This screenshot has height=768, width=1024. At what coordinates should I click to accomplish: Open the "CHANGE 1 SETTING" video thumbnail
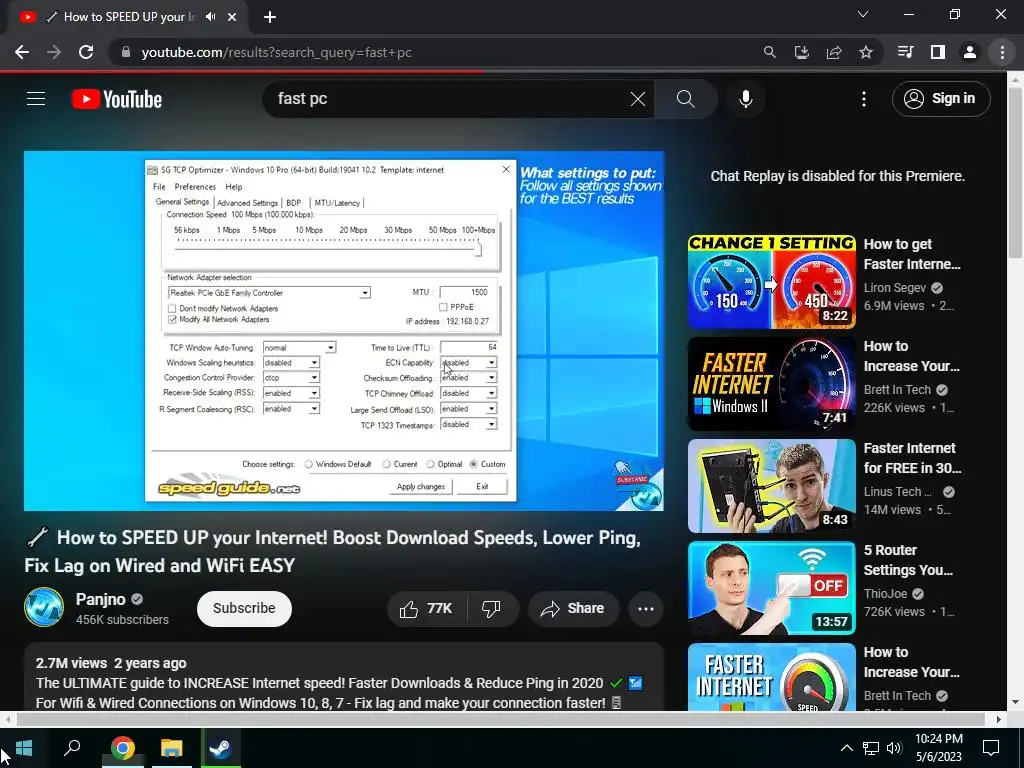point(771,281)
